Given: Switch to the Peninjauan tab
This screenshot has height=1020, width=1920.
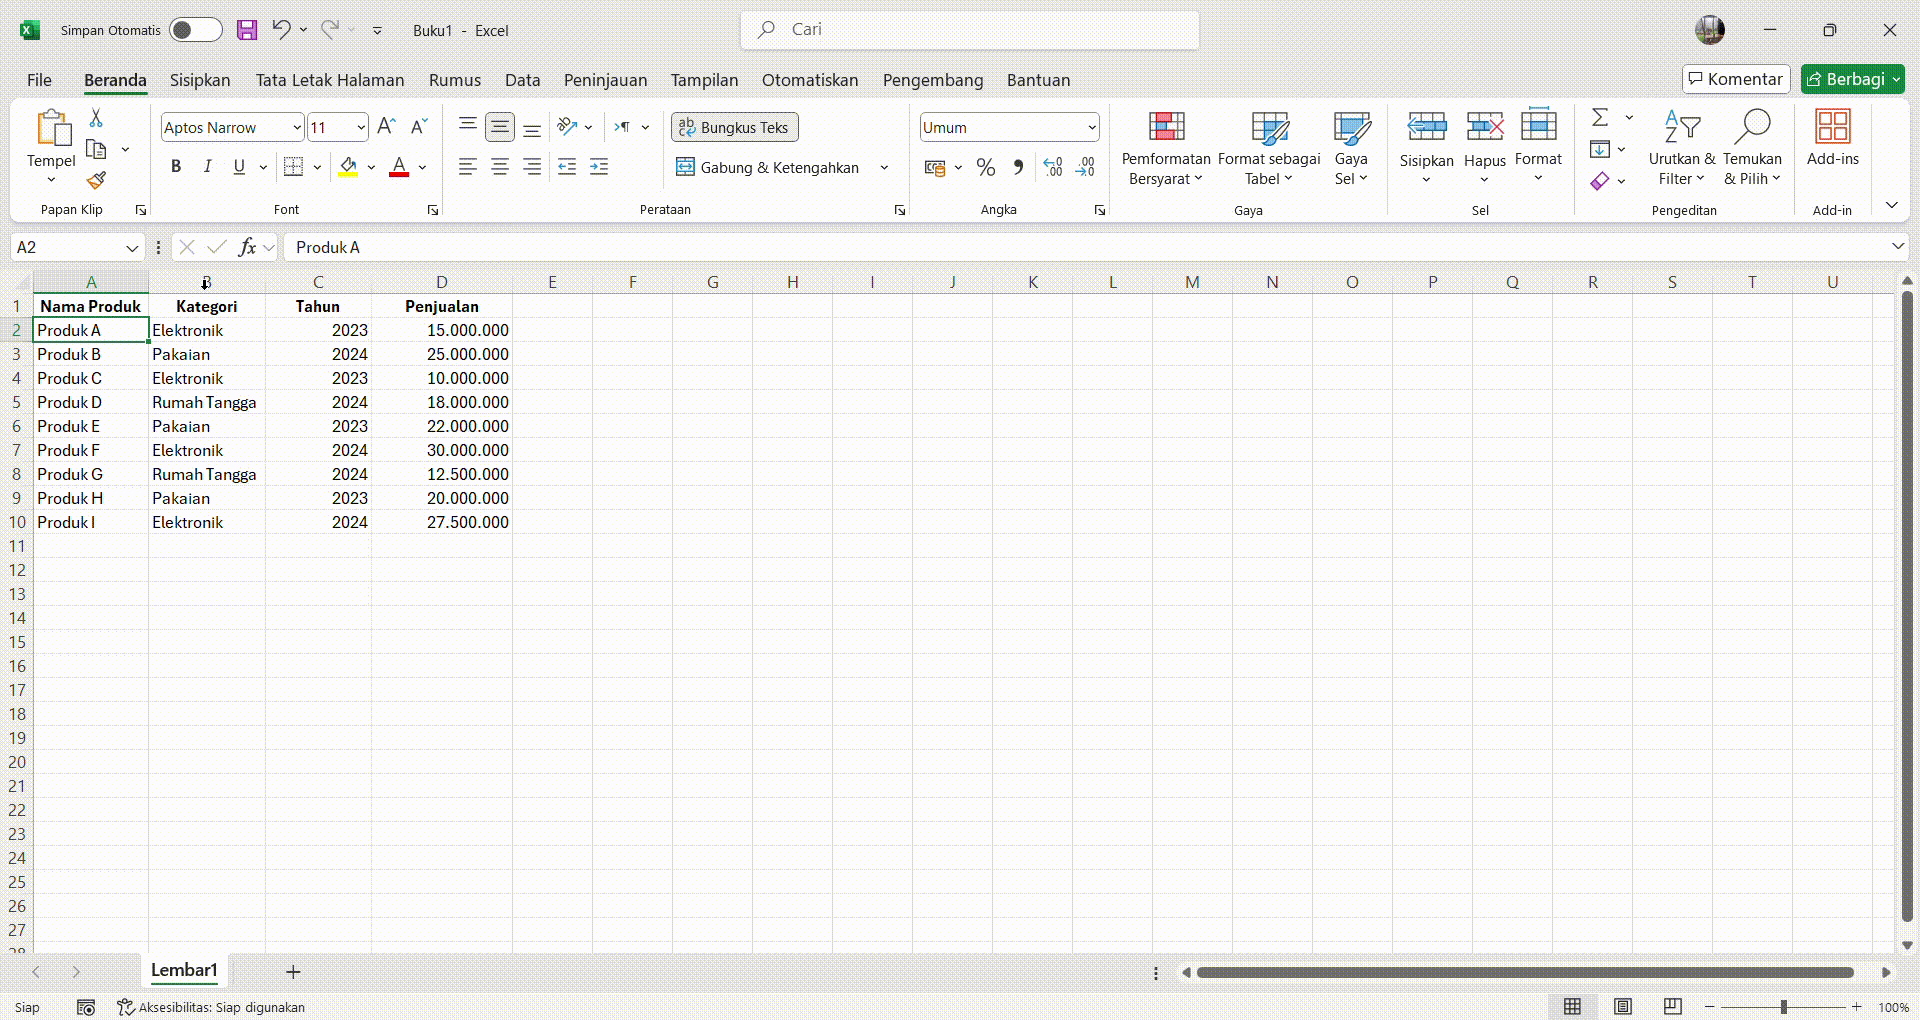Looking at the screenshot, I should (x=605, y=80).
